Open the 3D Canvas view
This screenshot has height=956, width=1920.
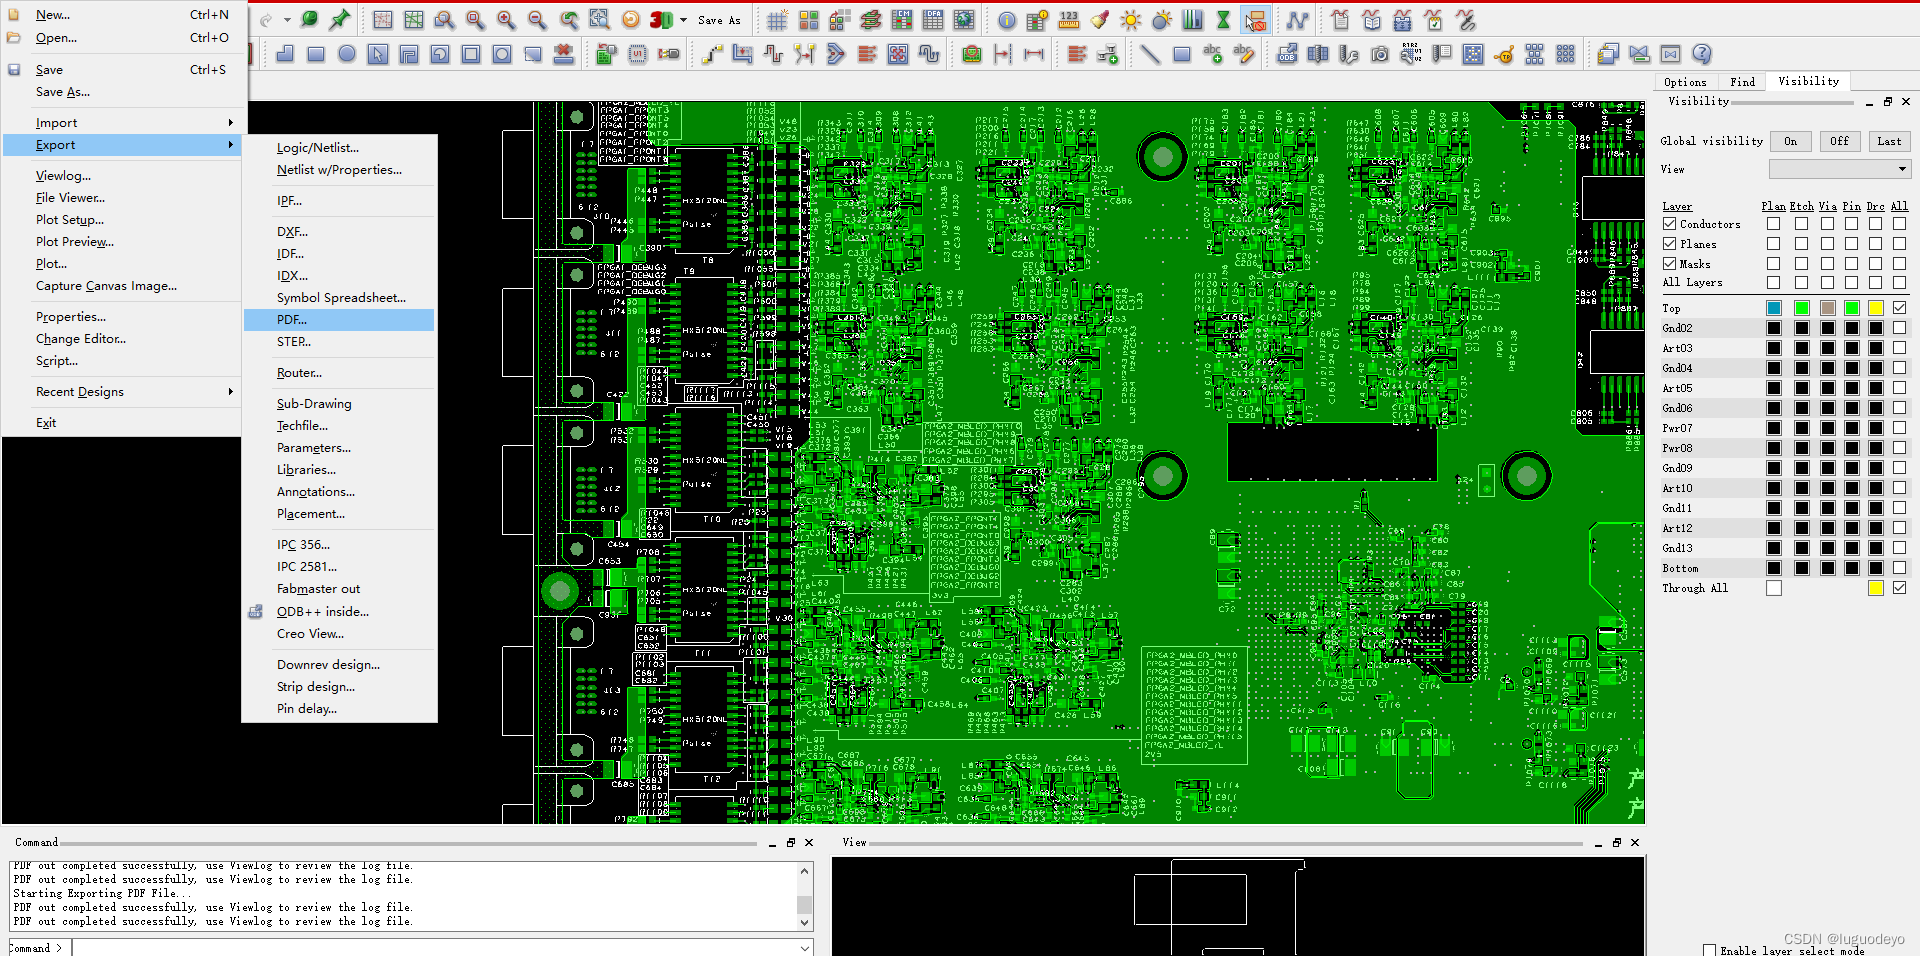(660, 19)
